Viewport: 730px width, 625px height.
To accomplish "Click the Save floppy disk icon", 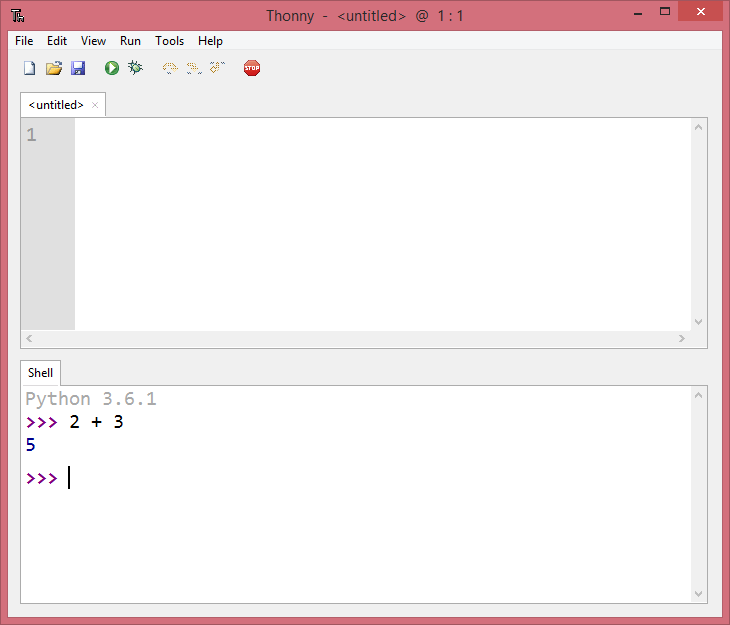I will 78,68.
